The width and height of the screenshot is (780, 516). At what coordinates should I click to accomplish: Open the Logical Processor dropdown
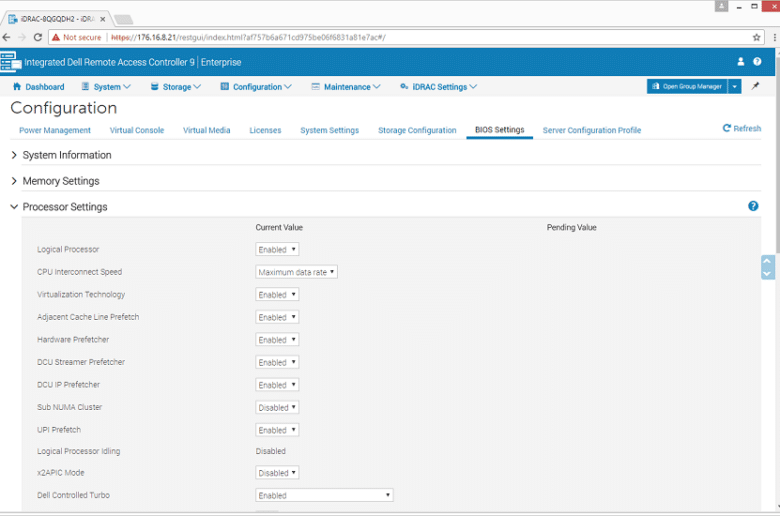[277, 249]
